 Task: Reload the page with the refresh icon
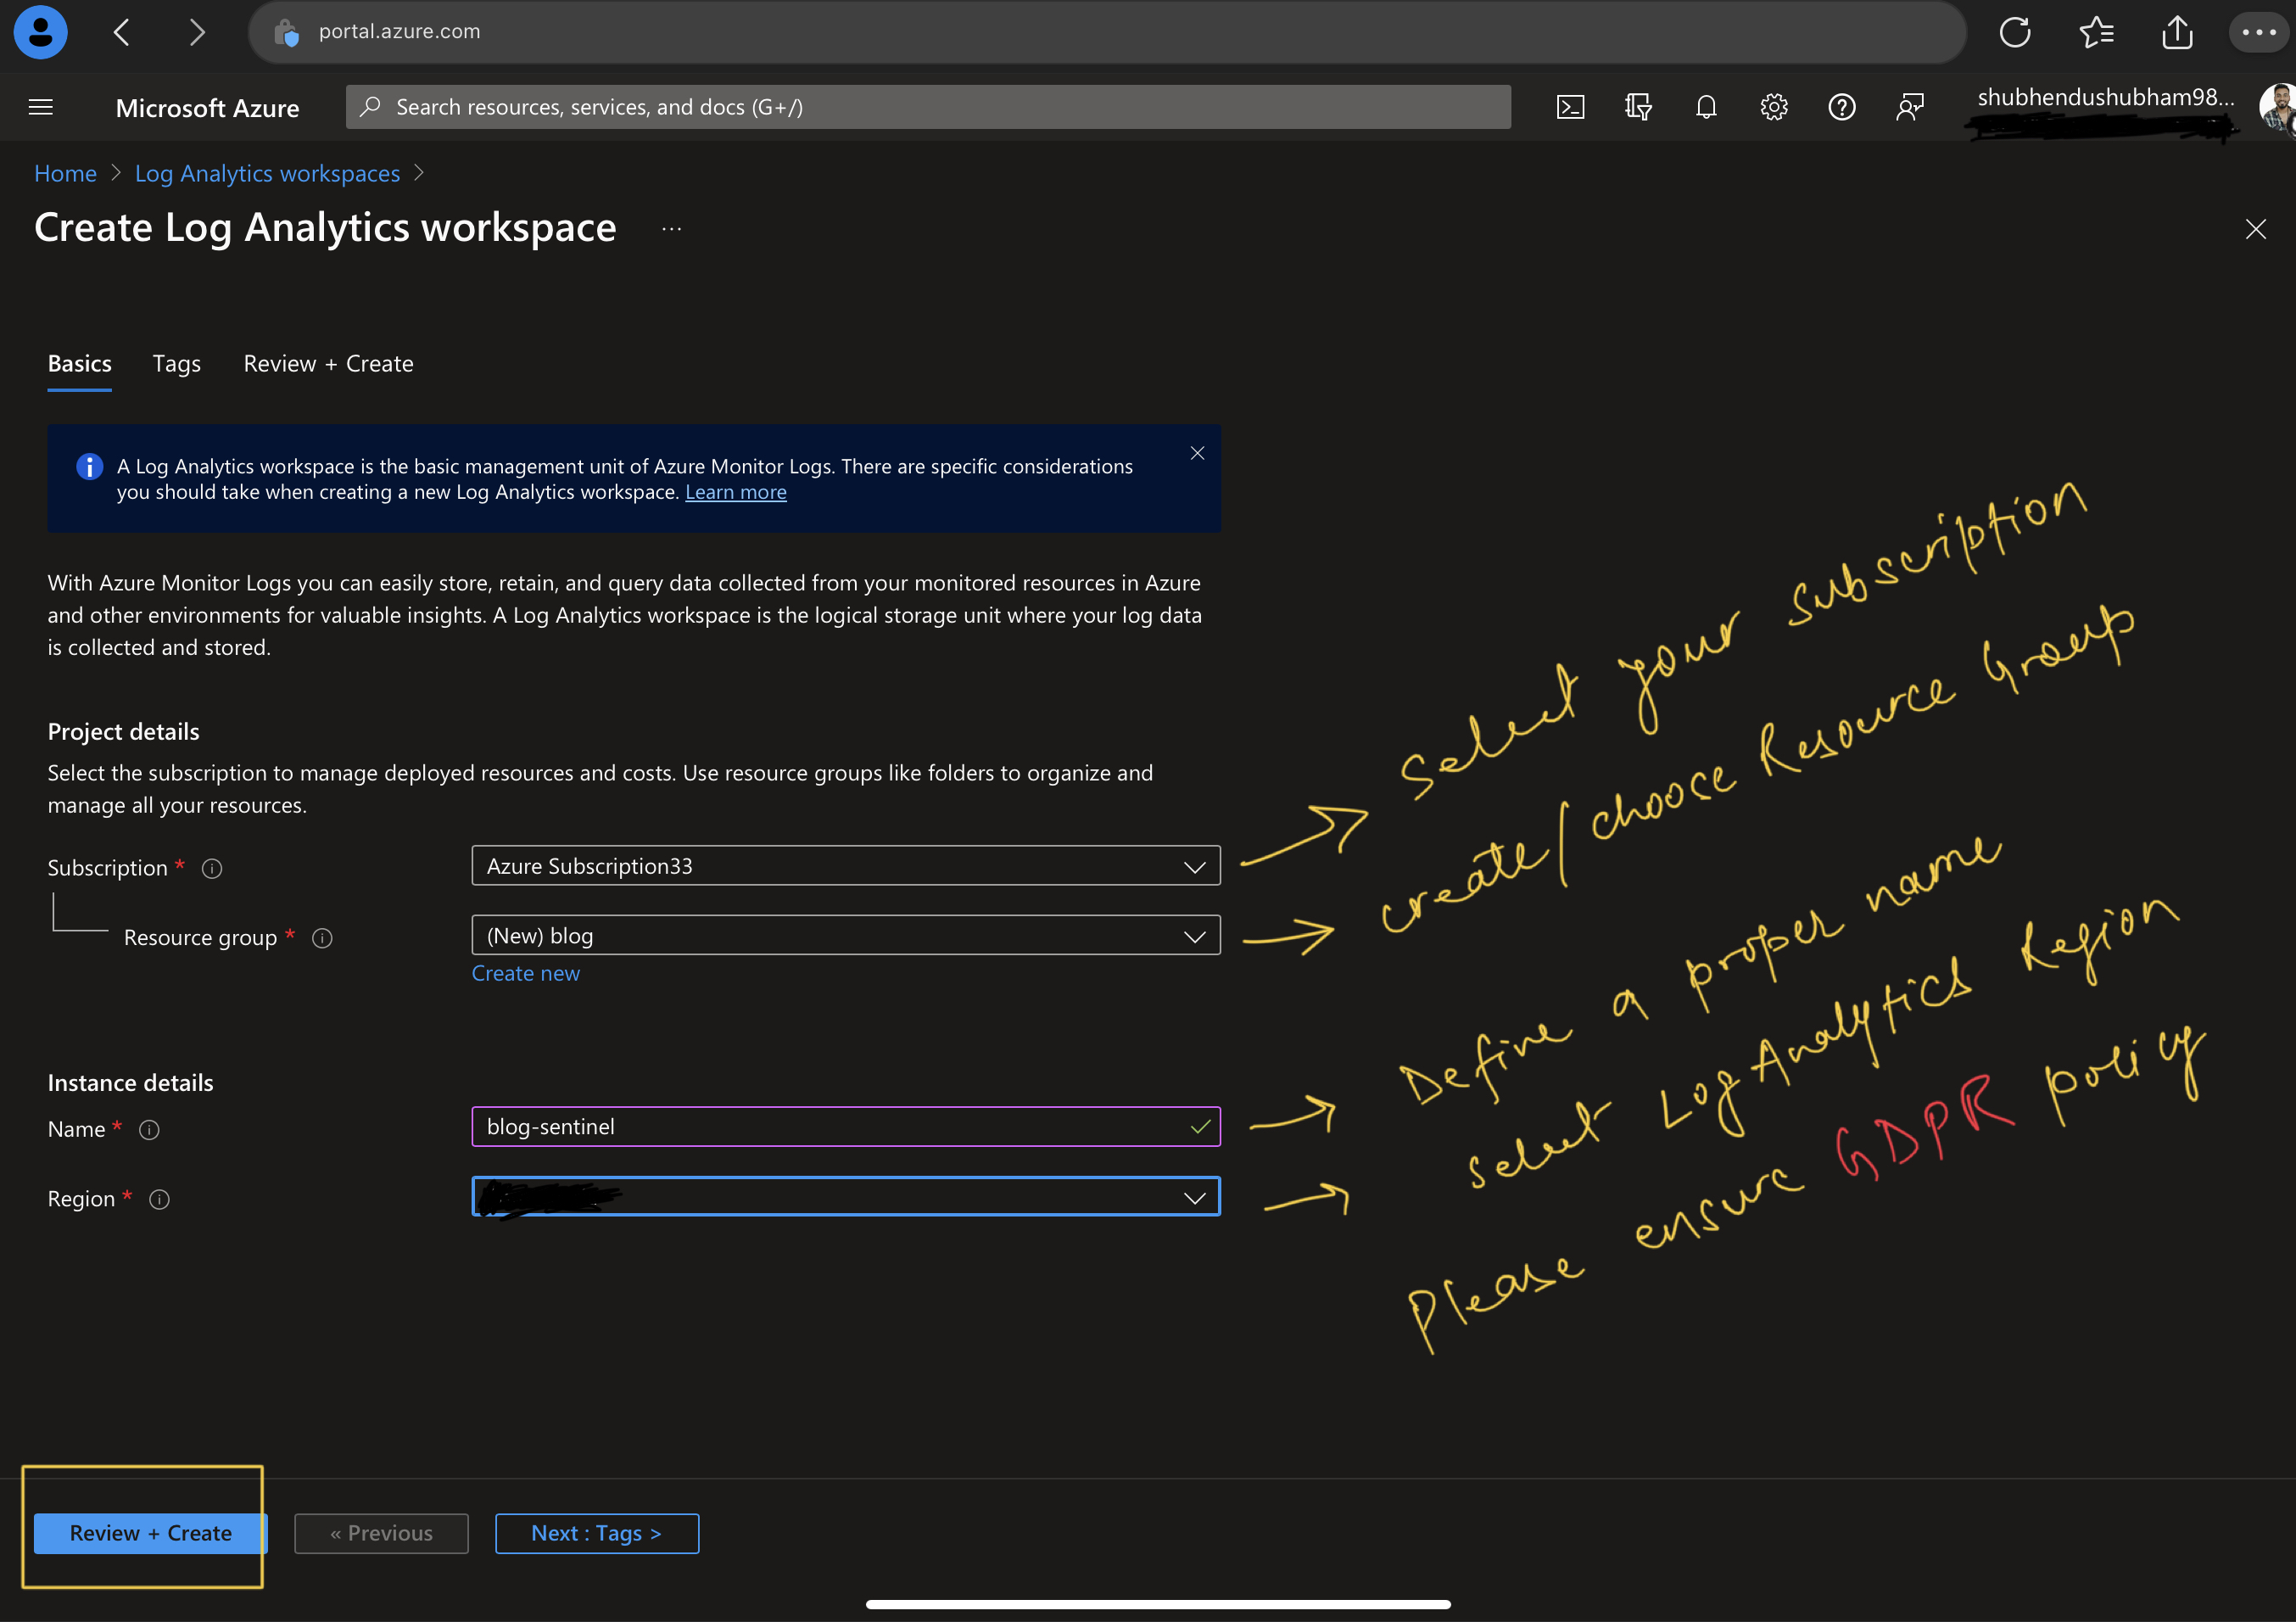click(x=2014, y=32)
